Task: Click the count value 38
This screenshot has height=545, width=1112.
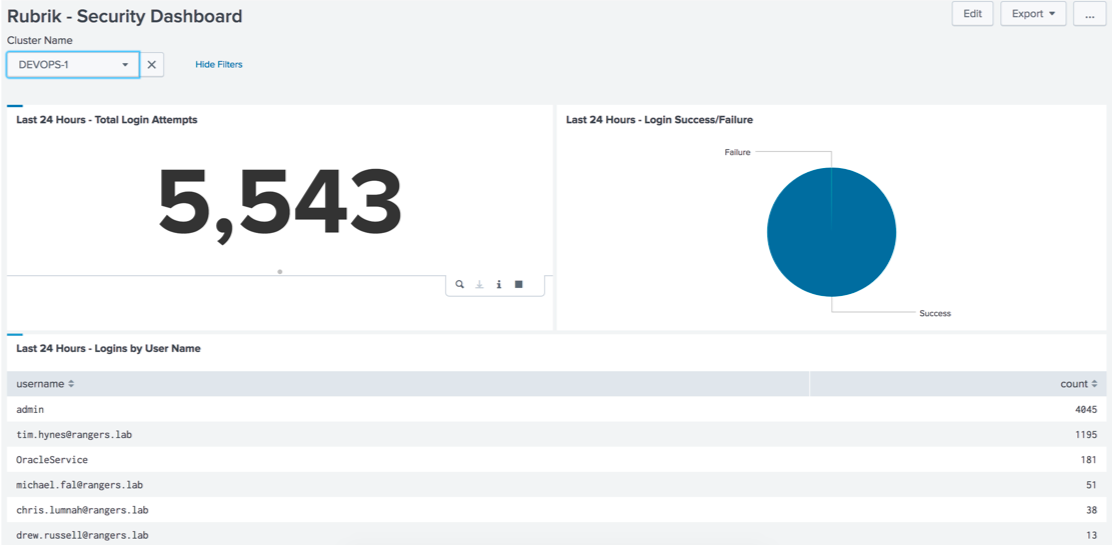Action: (x=1091, y=510)
